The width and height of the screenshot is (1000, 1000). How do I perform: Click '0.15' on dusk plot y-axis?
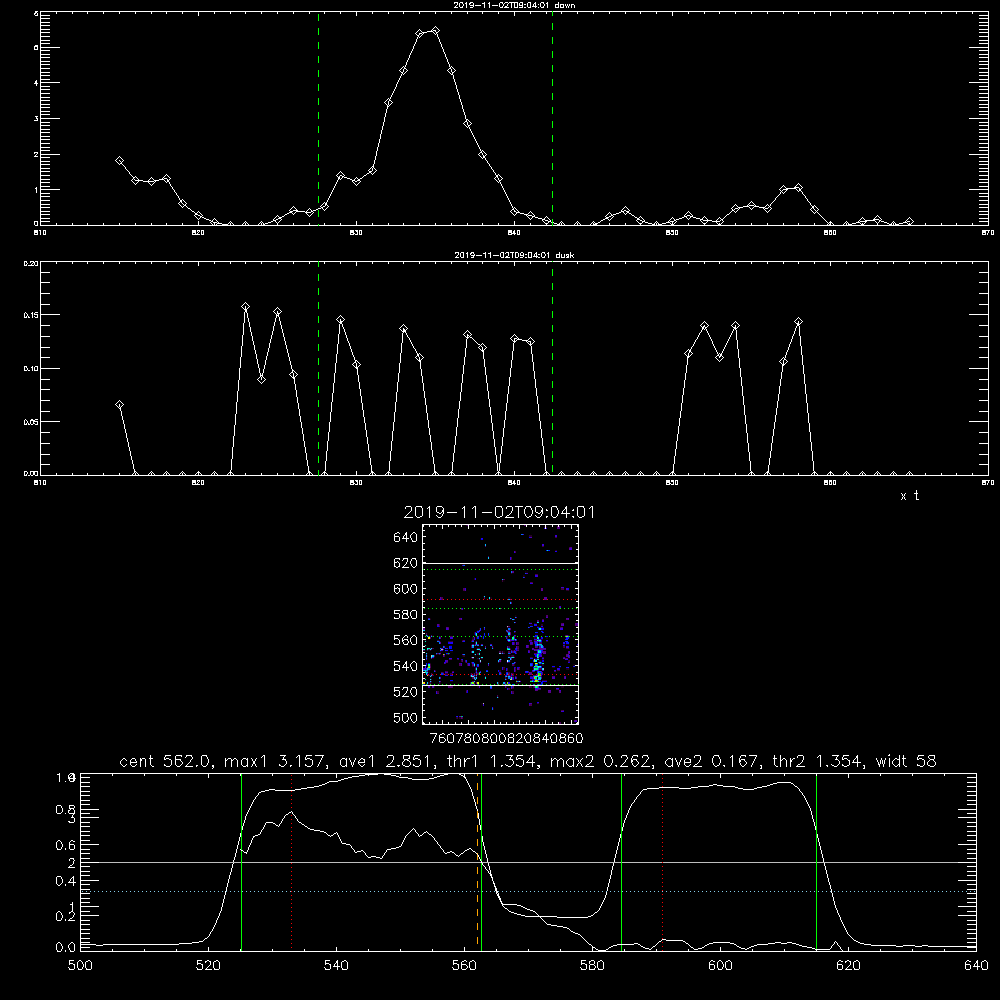[31, 315]
